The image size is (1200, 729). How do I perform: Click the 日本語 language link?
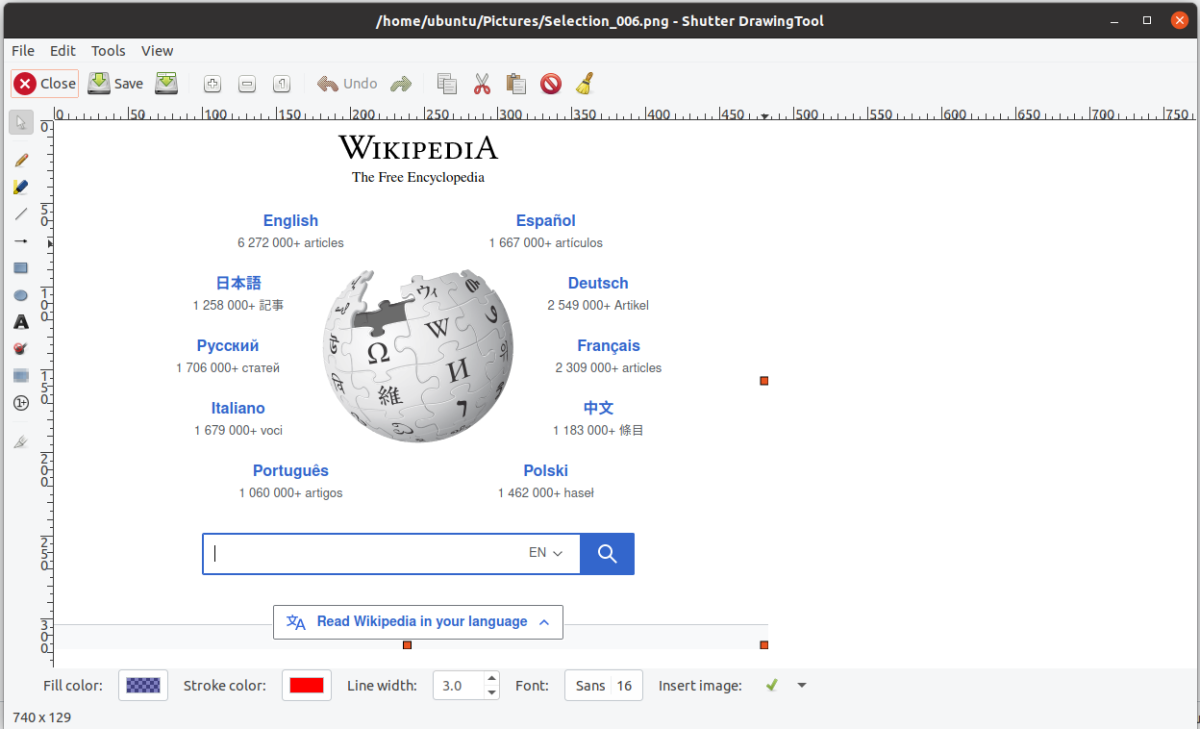coord(238,283)
